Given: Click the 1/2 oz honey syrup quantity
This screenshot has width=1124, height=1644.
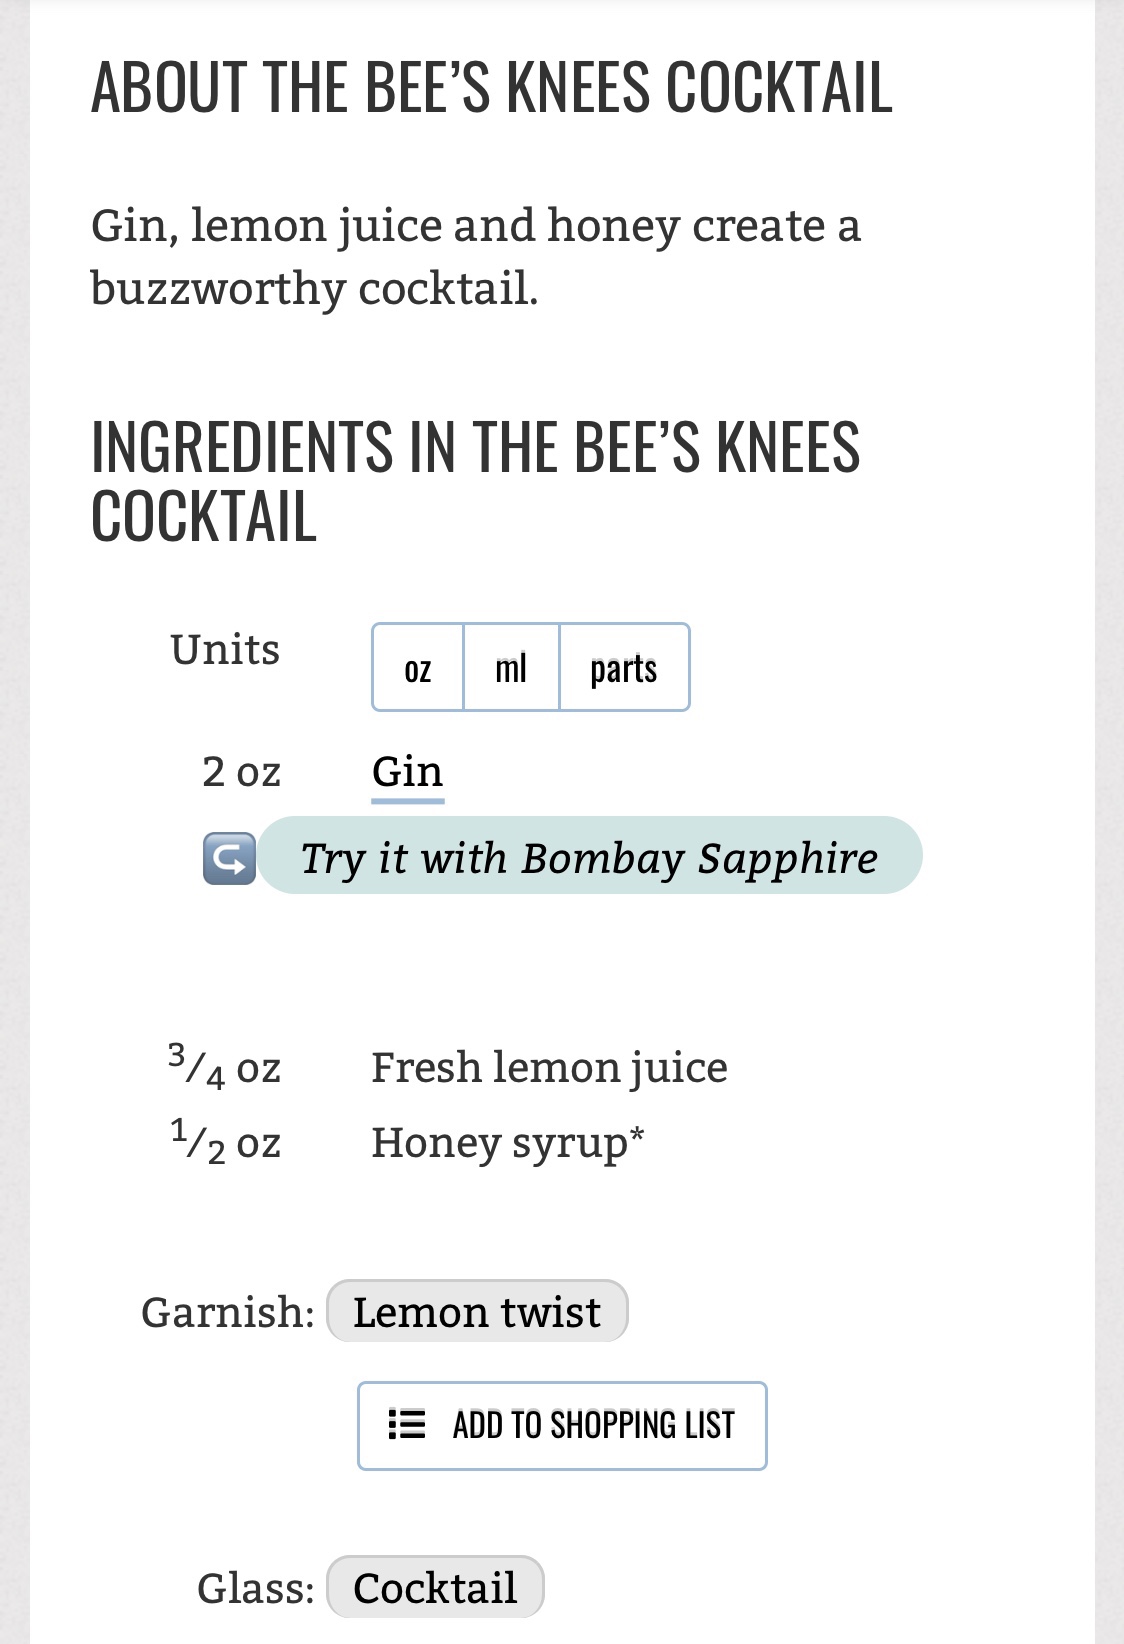Looking at the screenshot, I should (x=225, y=1143).
